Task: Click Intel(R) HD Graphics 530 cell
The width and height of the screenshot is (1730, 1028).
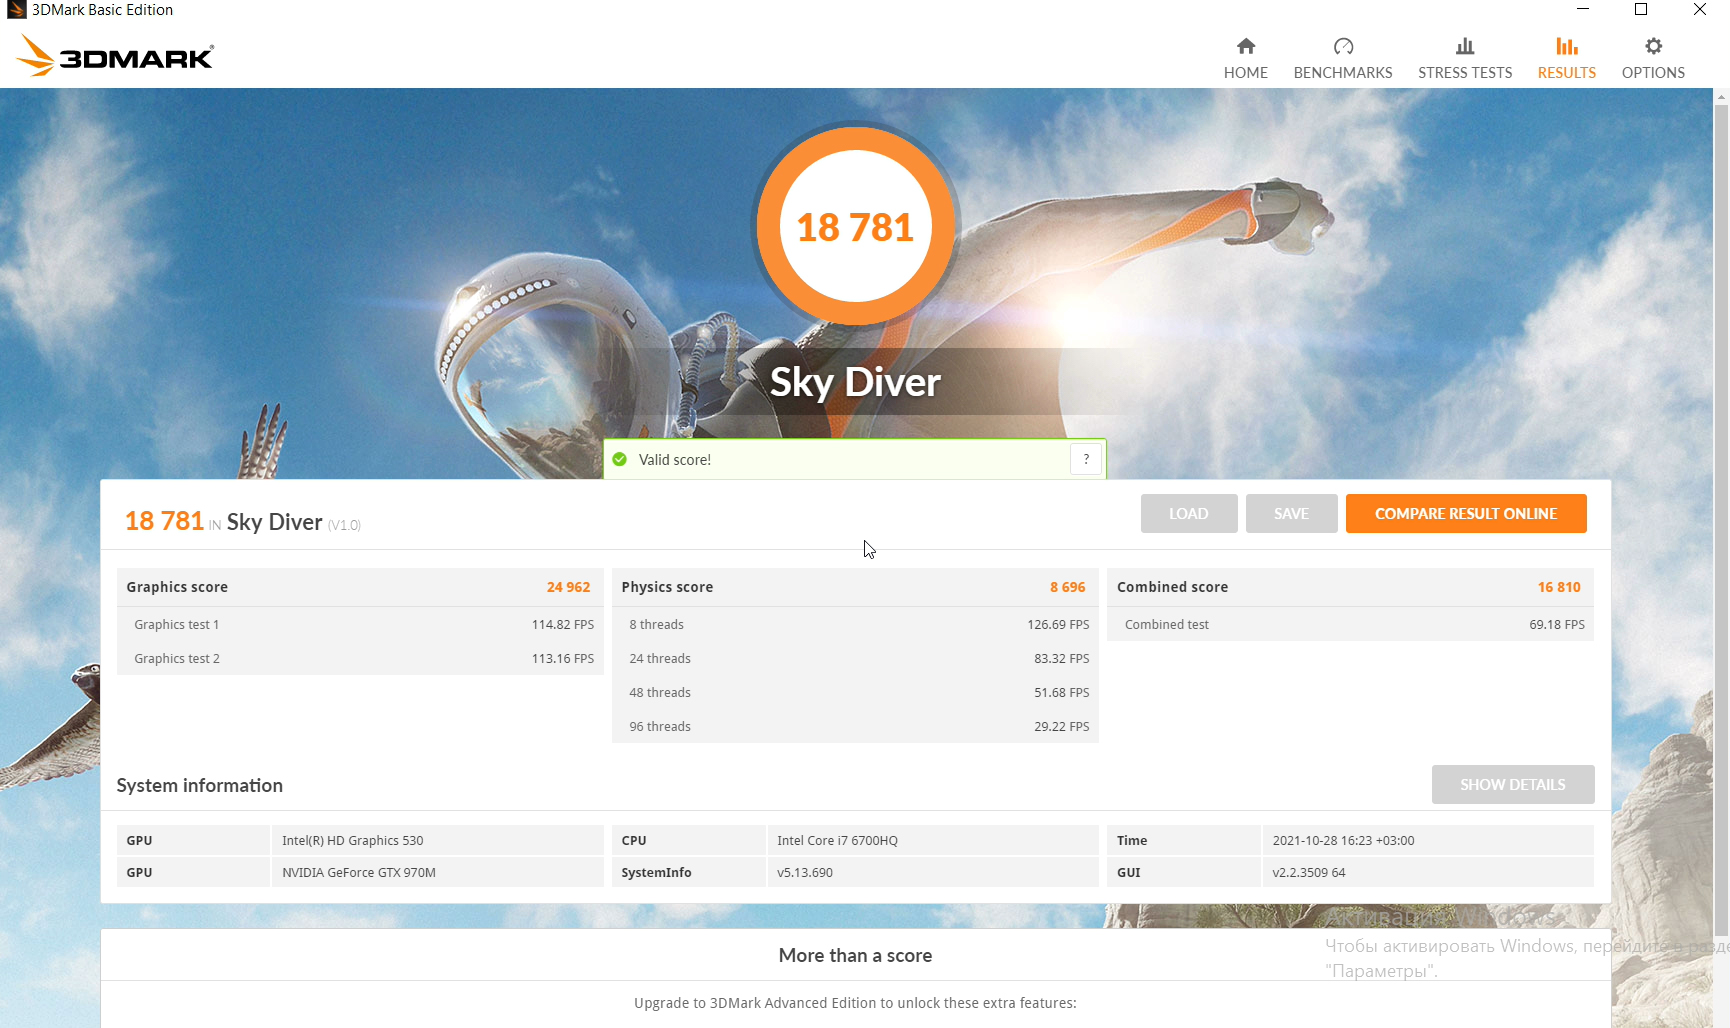Action: [x=437, y=840]
